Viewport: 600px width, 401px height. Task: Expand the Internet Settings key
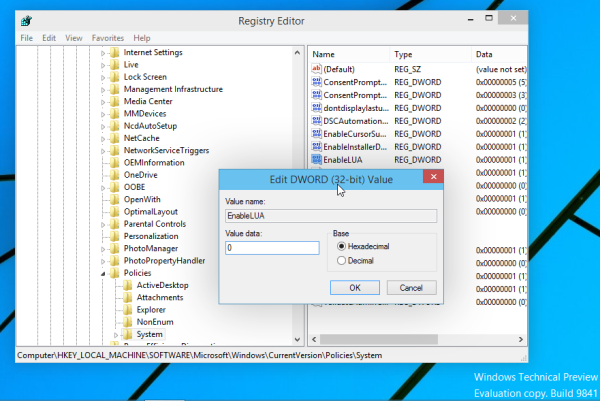102,52
